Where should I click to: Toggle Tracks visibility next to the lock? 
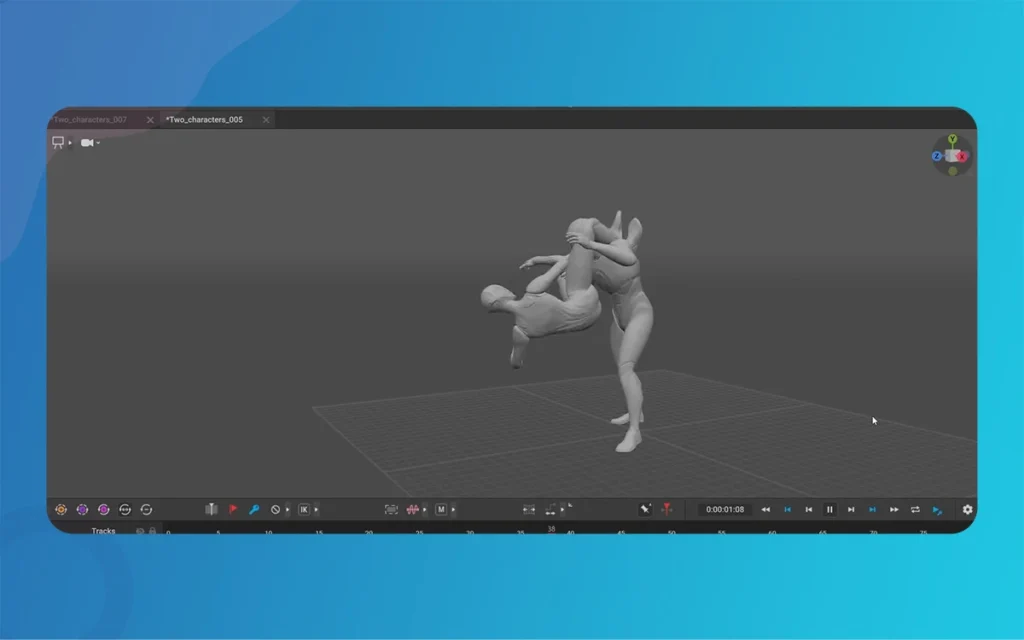pyautogui.click(x=139, y=530)
